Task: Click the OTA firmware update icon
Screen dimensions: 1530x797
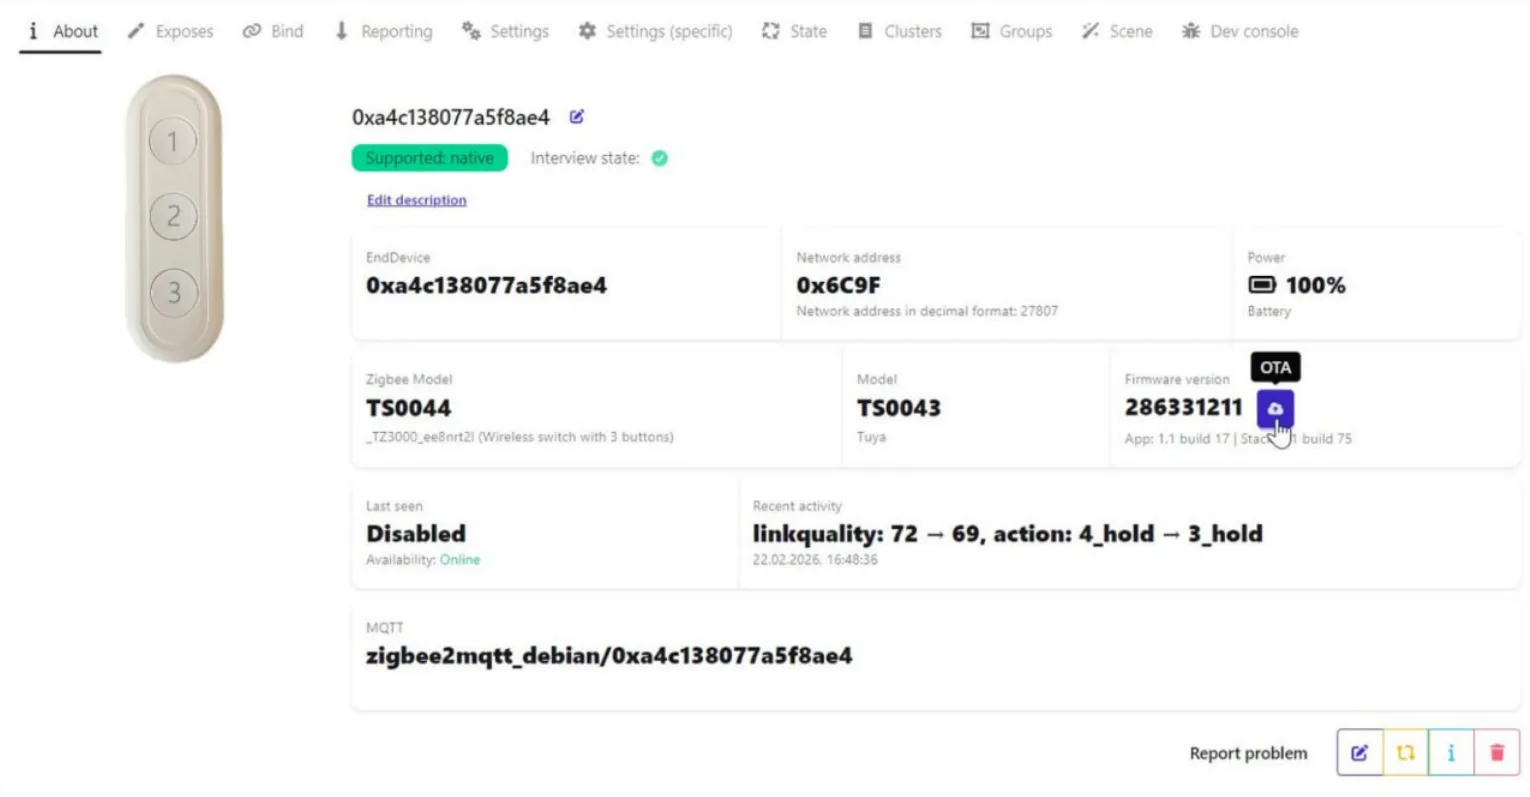Action: click(1275, 408)
